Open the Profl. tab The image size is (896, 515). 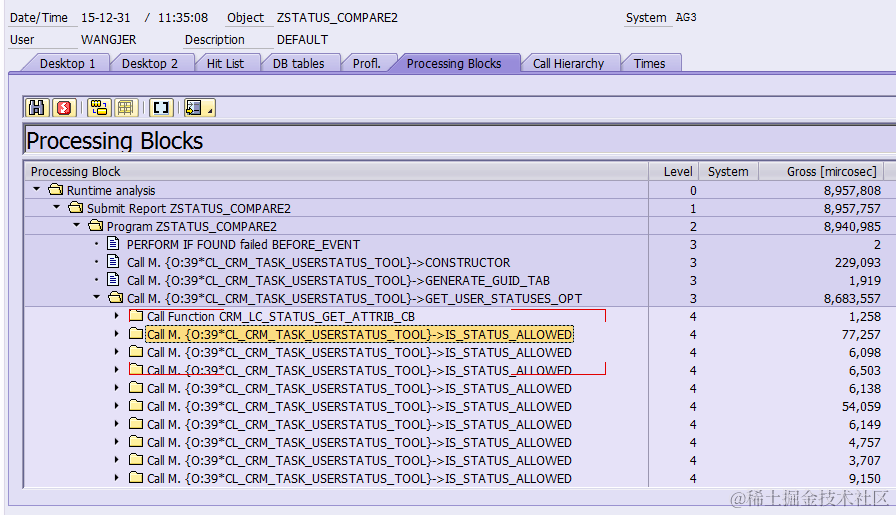[367, 63]
